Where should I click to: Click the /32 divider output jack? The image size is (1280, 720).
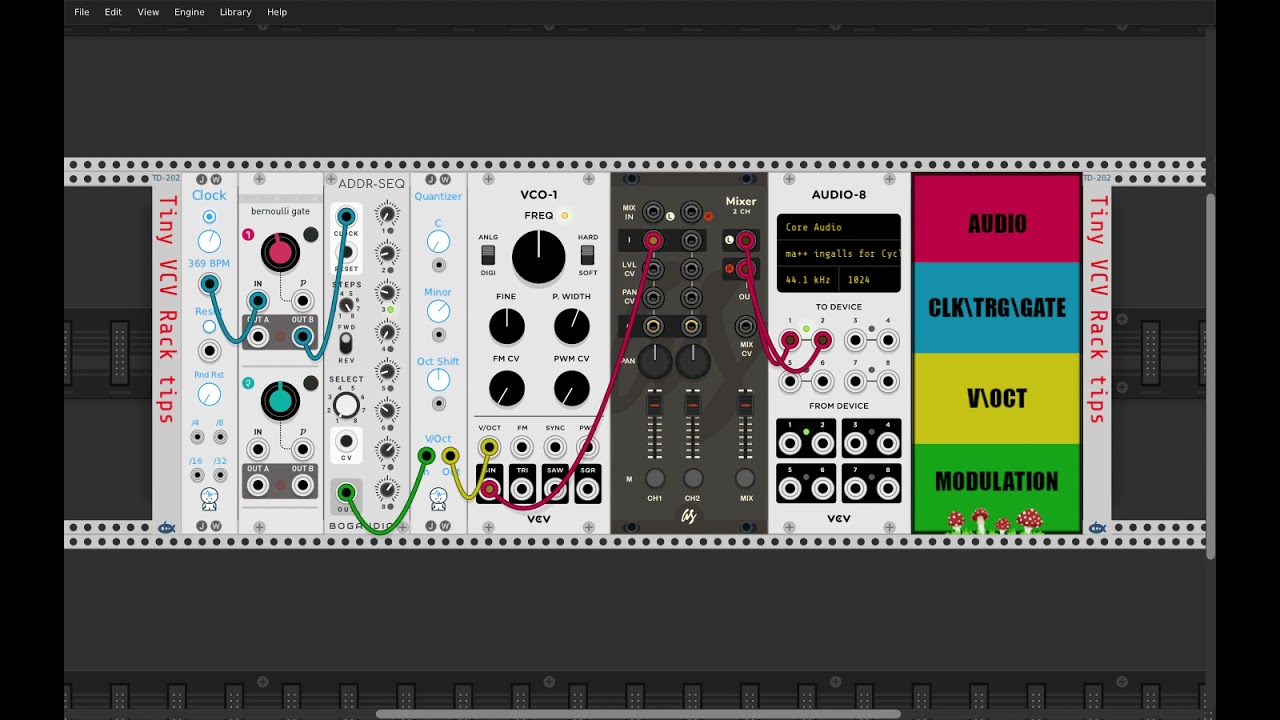[x=220, y=475]
